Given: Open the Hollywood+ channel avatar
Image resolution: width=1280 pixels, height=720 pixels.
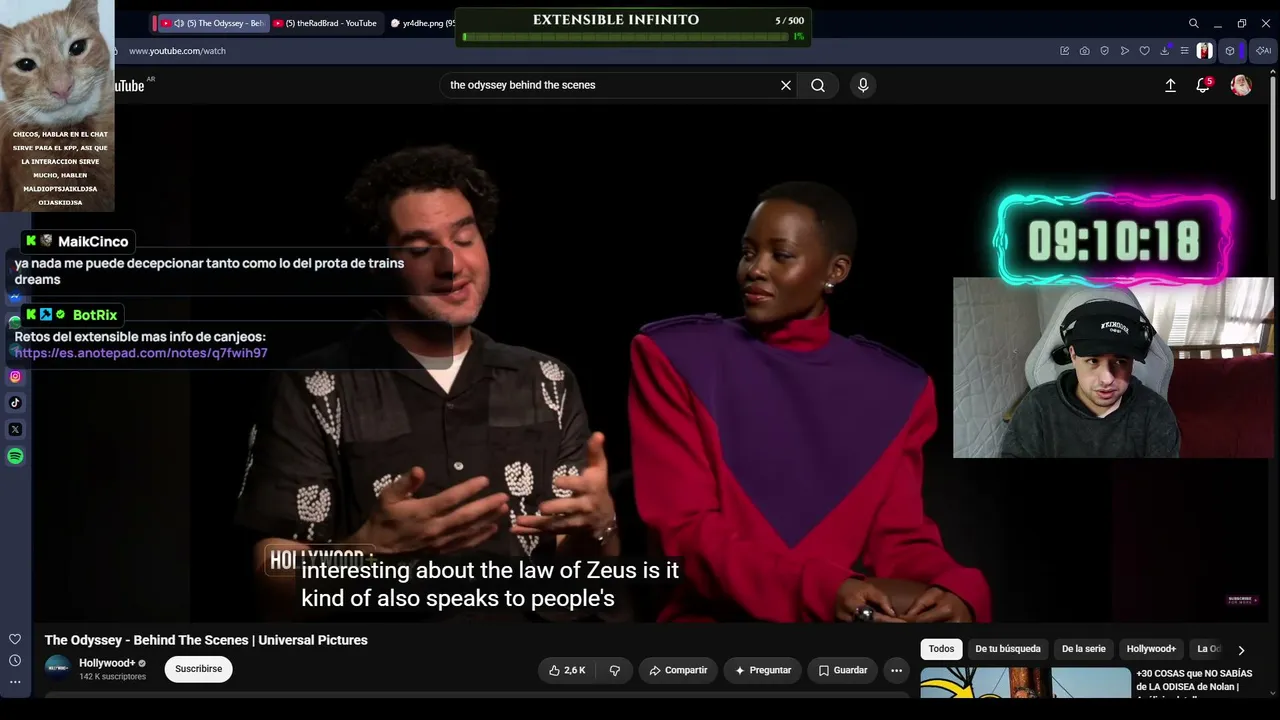Looking at the screenshot, I should click(58, 669).
